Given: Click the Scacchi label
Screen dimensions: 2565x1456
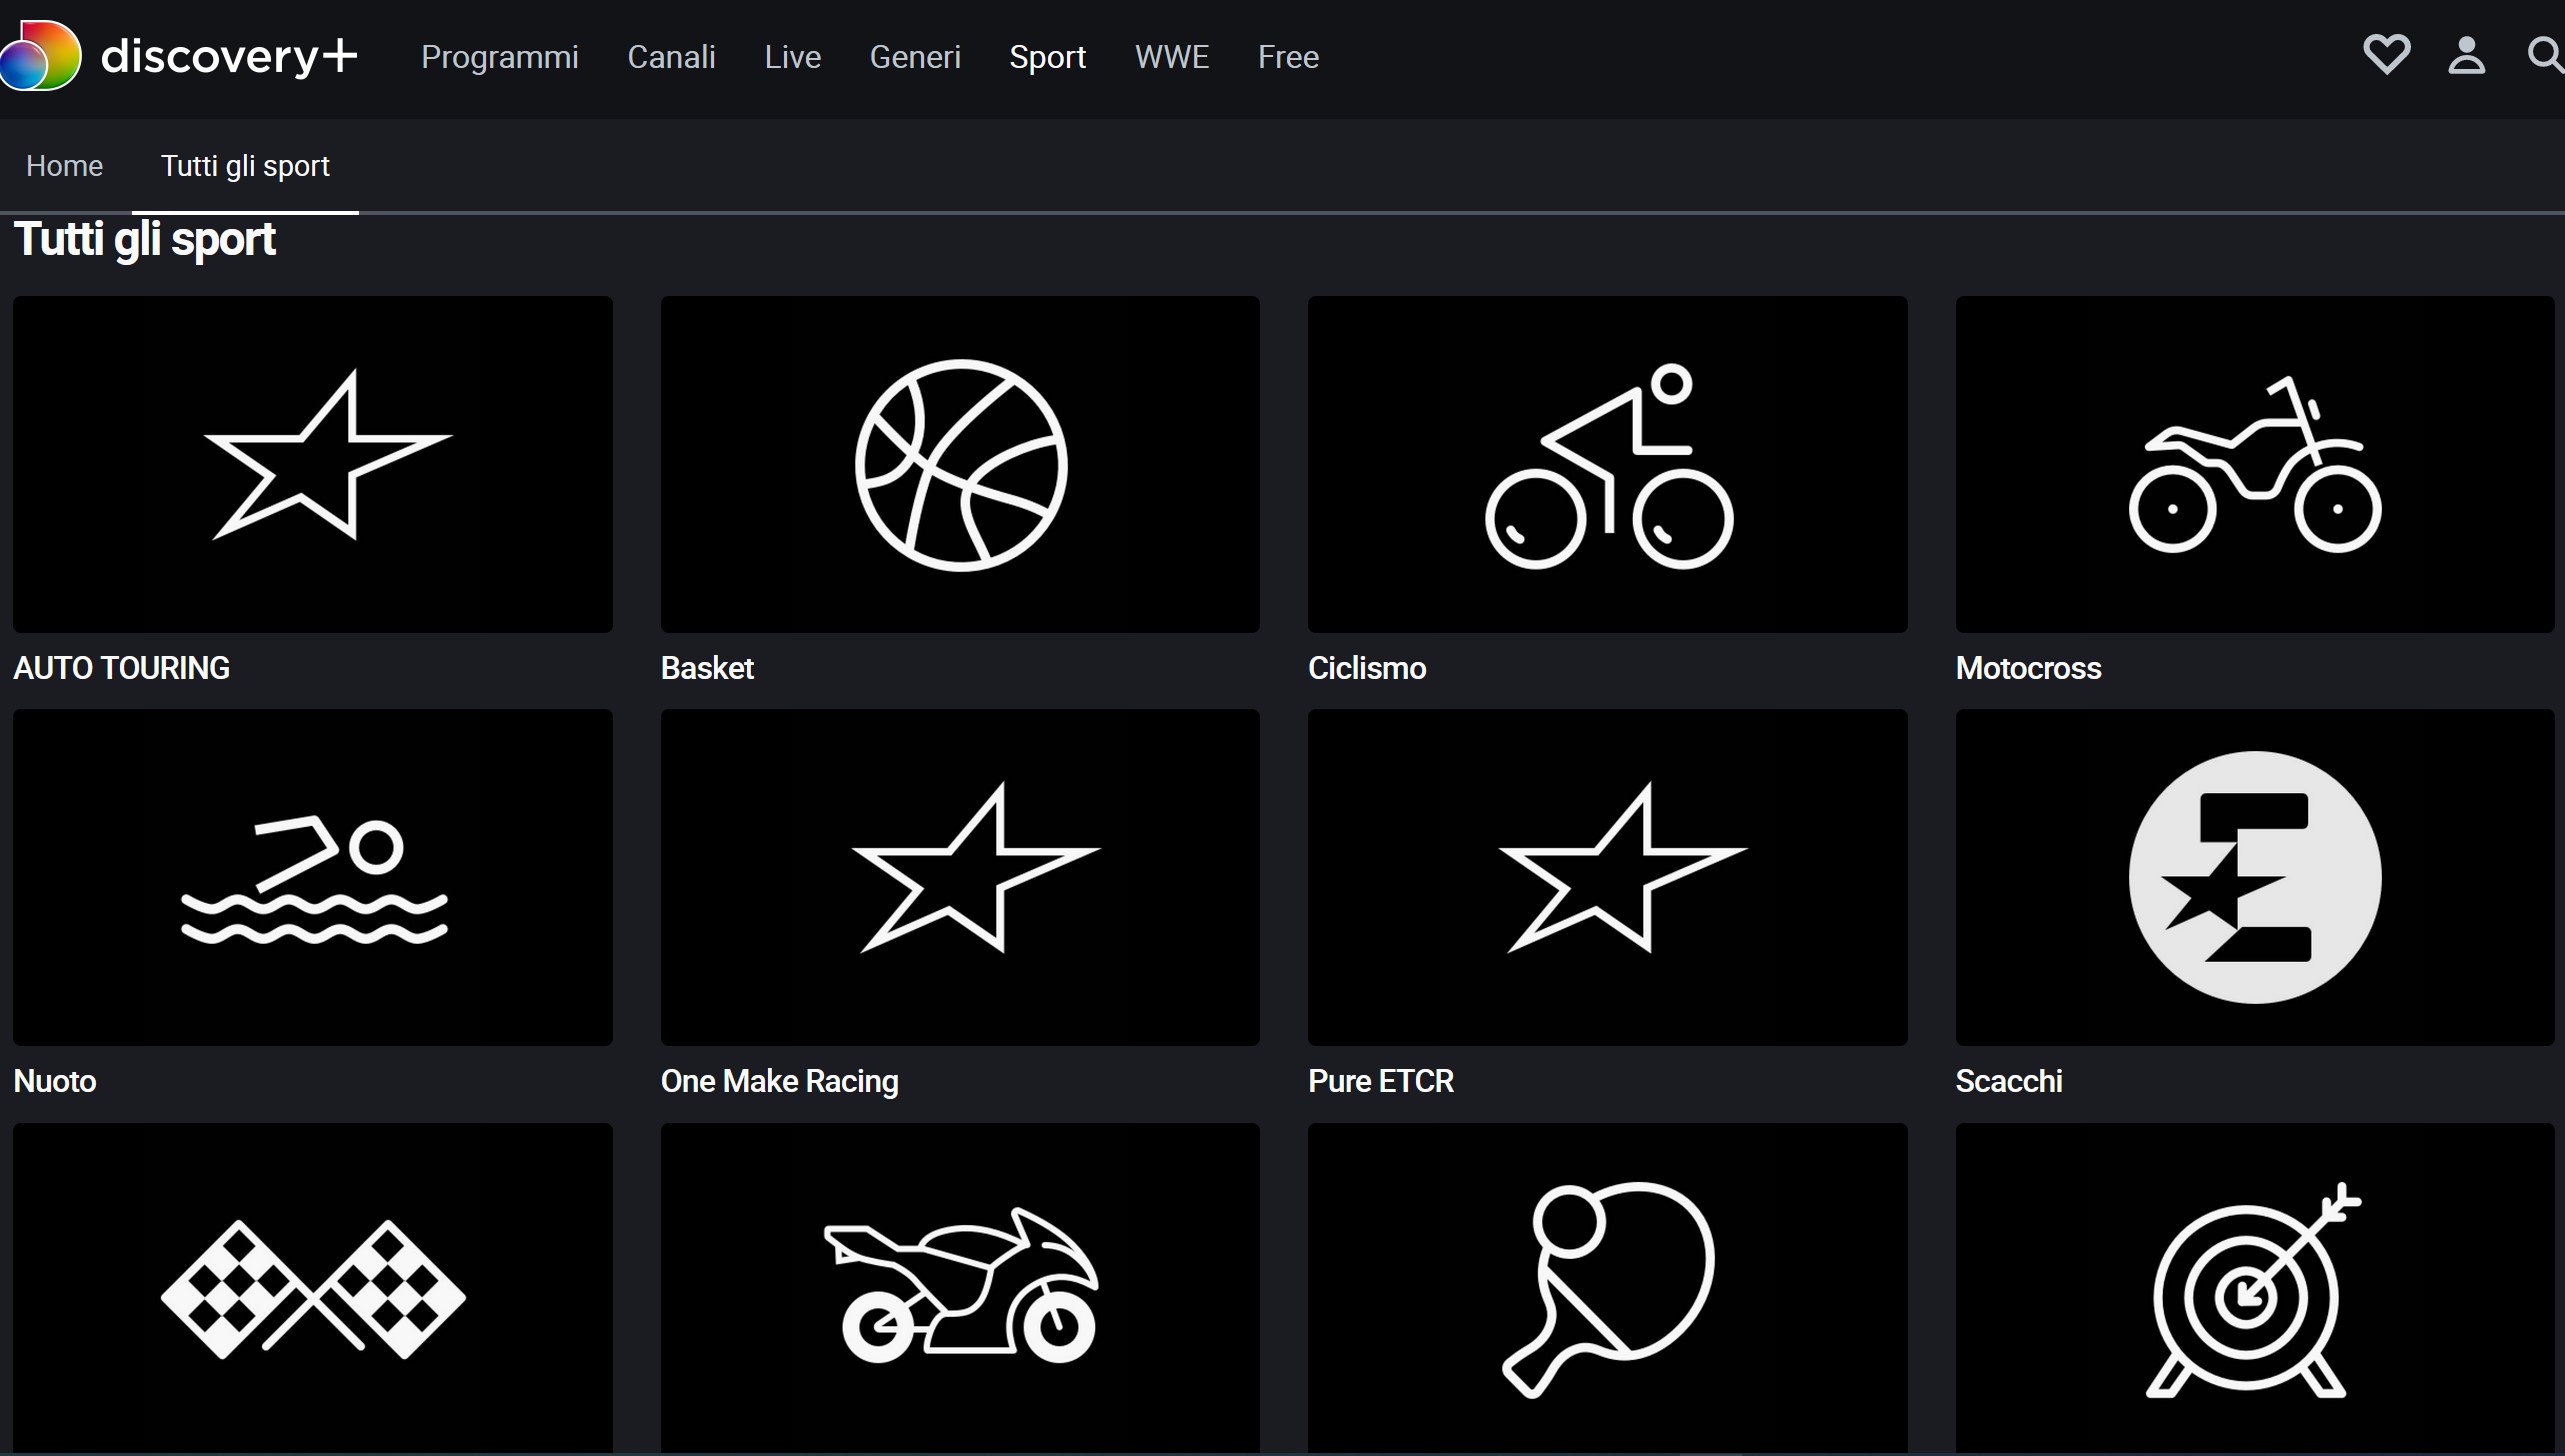Looking at the screenshot, I should click(2009, 1080).
